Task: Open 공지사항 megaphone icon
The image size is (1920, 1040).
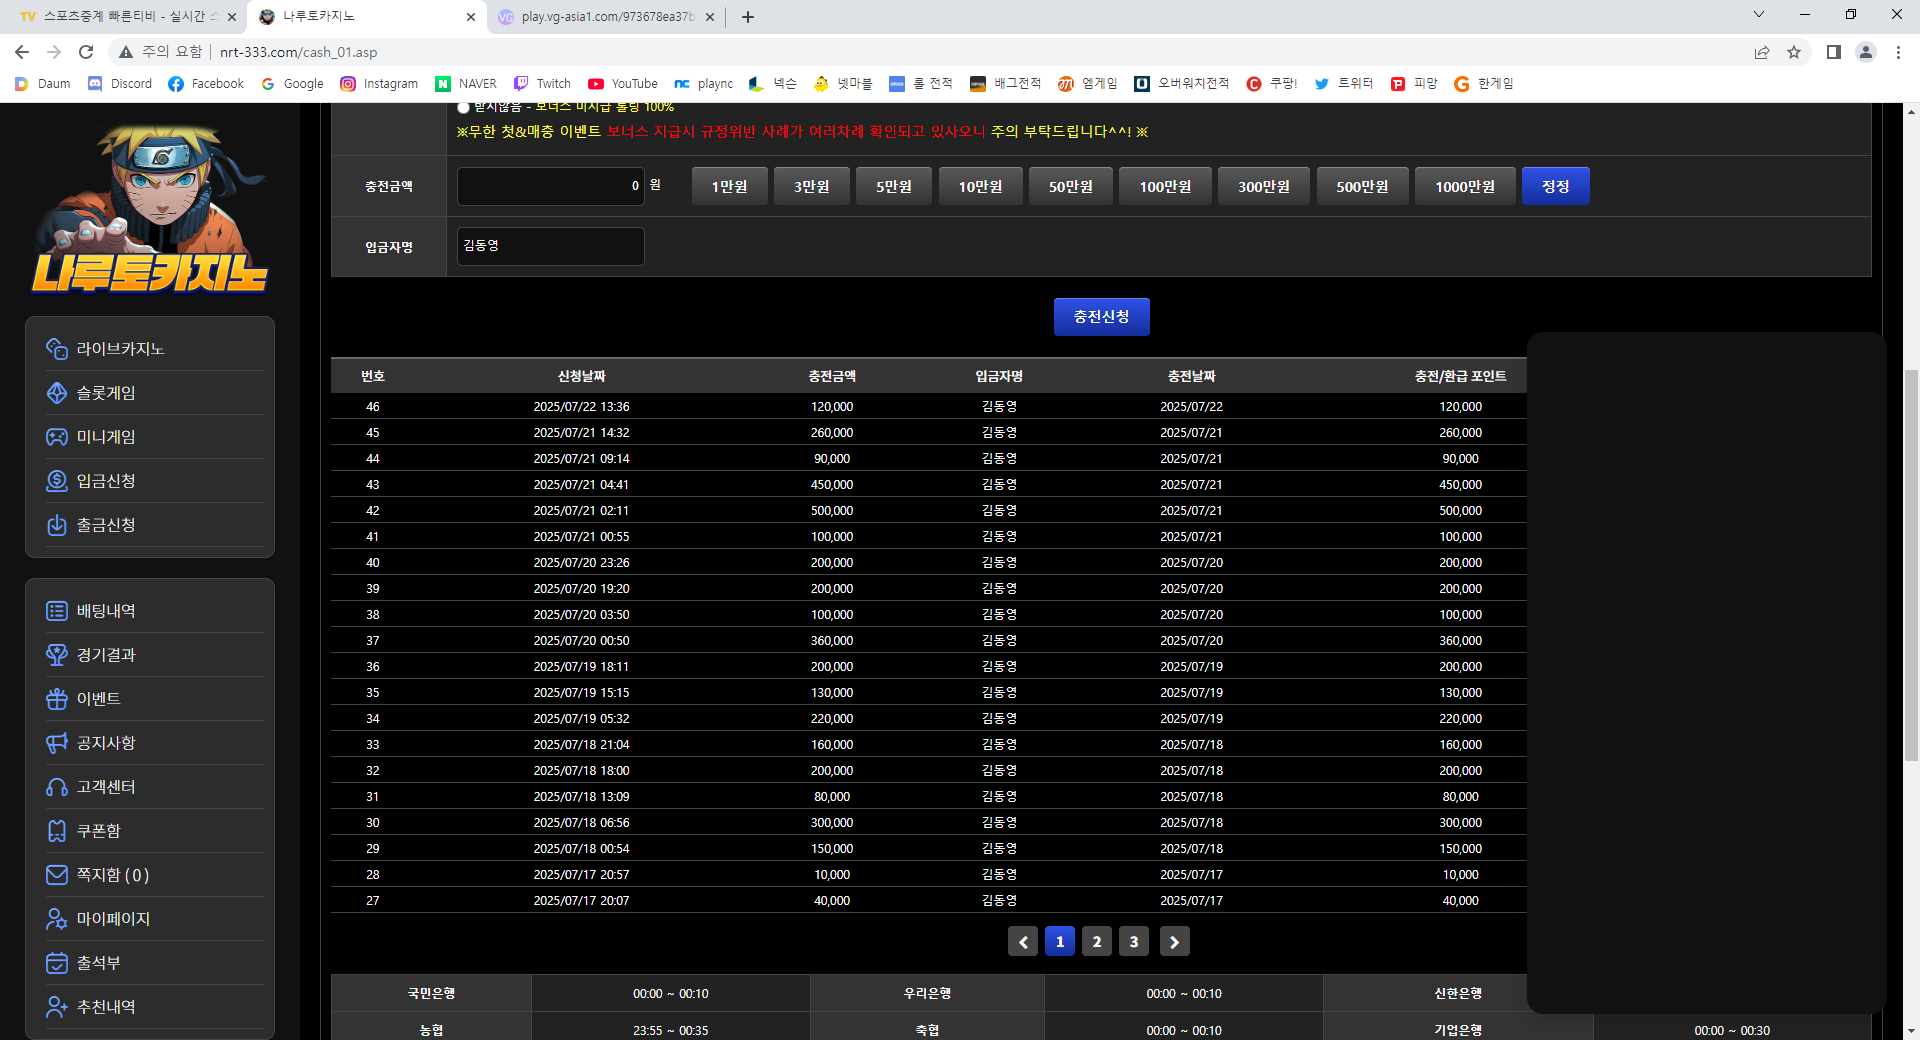Action: tap(57, 743)
